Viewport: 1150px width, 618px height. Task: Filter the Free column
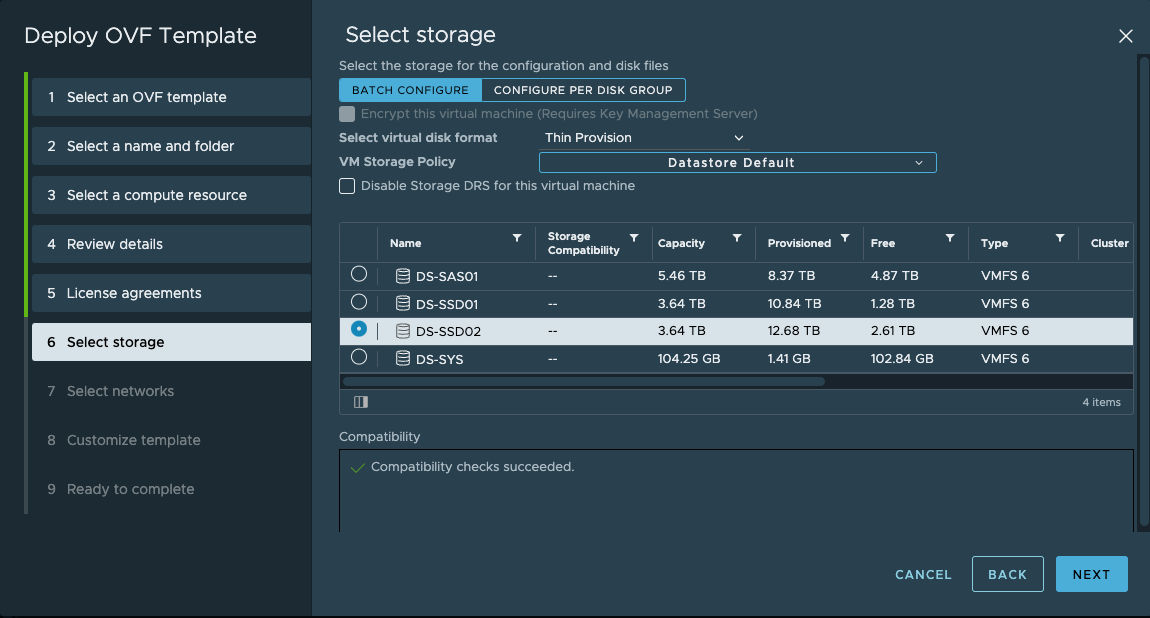950,238
